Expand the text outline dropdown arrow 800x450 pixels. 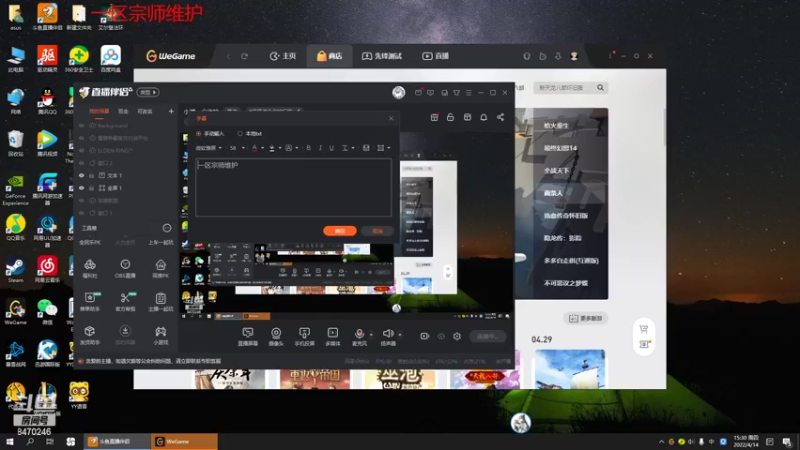click(296, 148)
